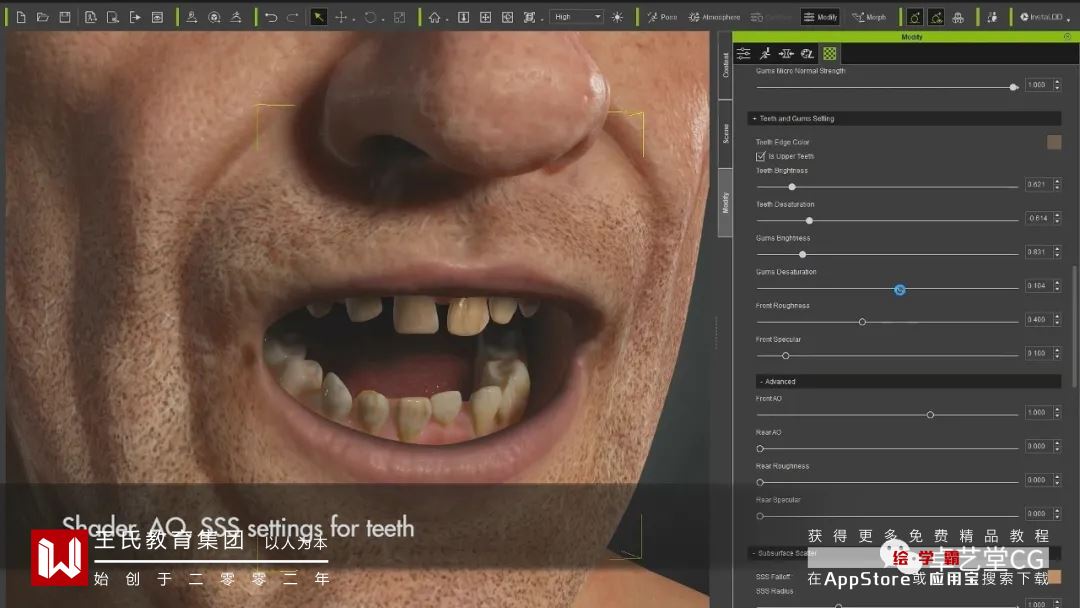Click the first green-bordered sculpt icon
Image resolution: width=1080 pixels, height=608 pixels.
point(915,17)
